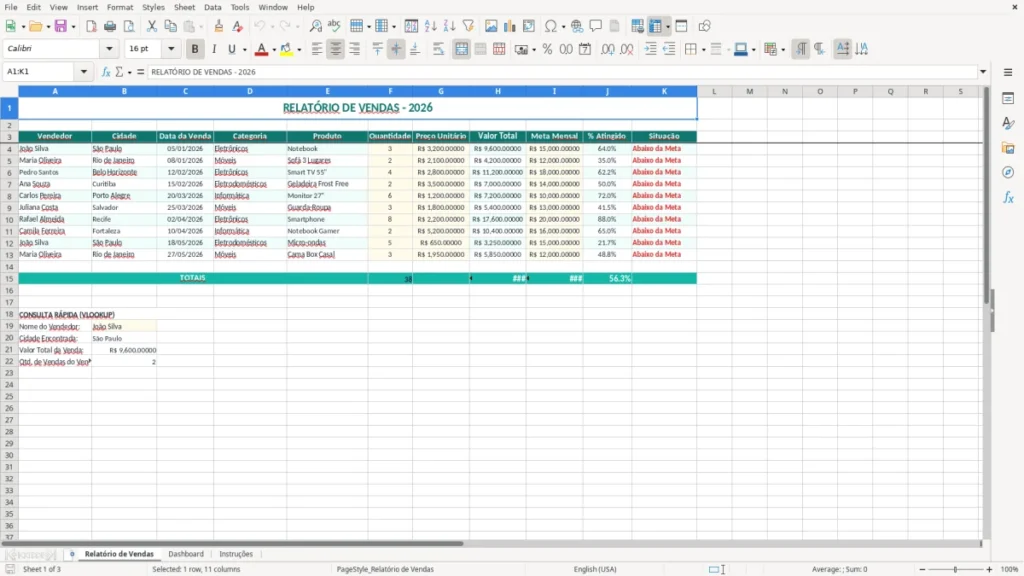Switch to Dashboard sheet tab
Image resolution: width=1024 pixels, height=576 pixels.
click(186, 554)
